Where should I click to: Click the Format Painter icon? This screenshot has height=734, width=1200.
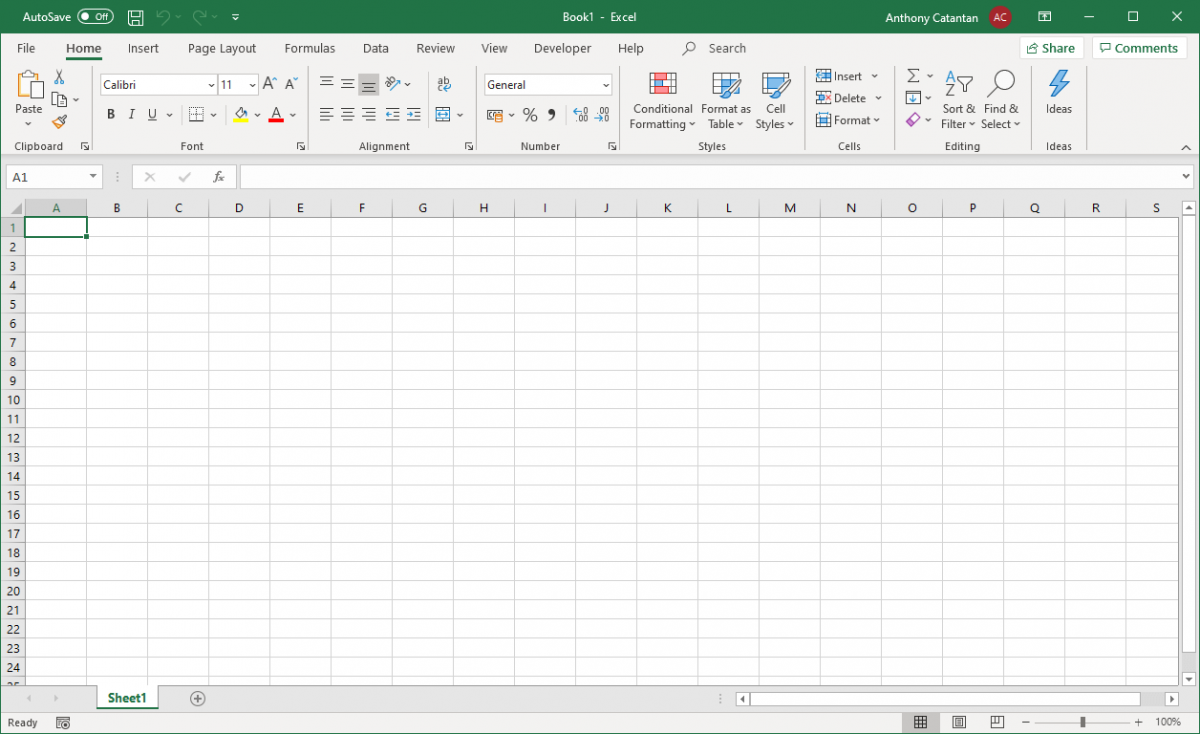pyautogui.click(x=59, y=121)
